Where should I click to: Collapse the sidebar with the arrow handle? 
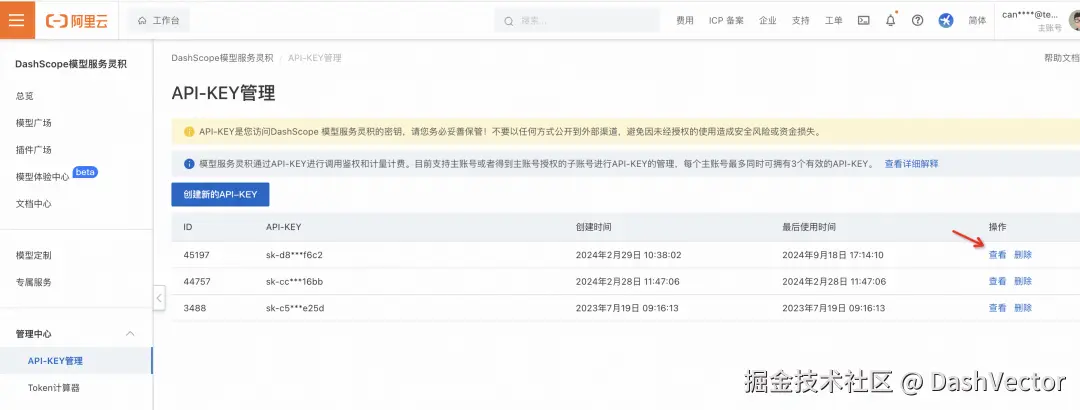(159, 298)
